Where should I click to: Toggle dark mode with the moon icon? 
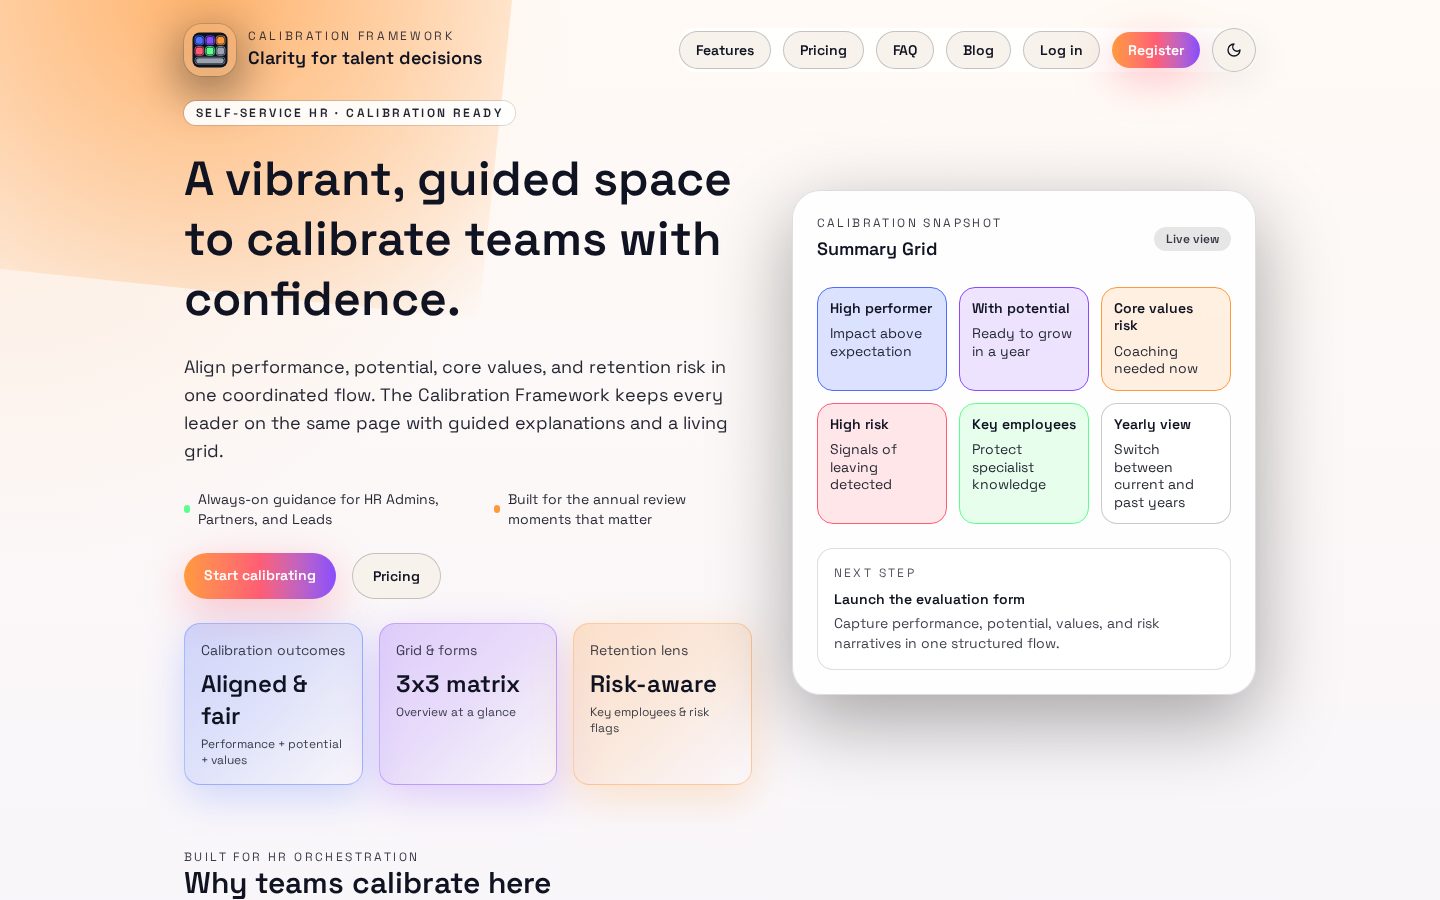coord(1234,50)
